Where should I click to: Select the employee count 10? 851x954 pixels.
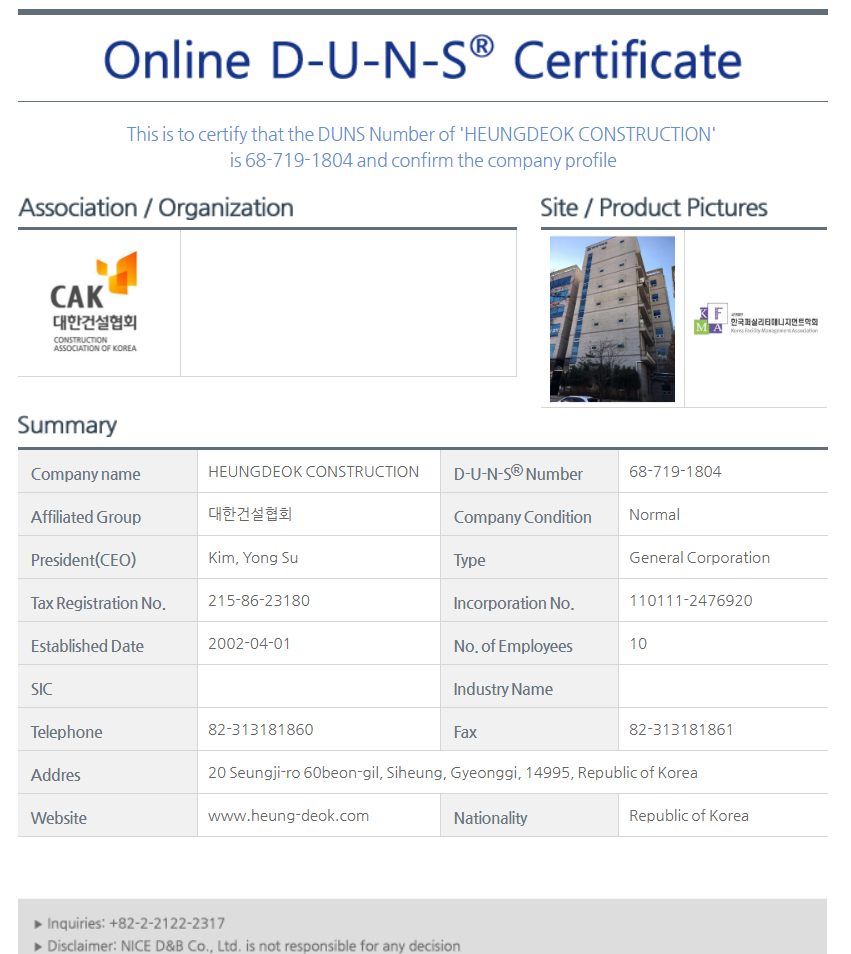(638, 644)
